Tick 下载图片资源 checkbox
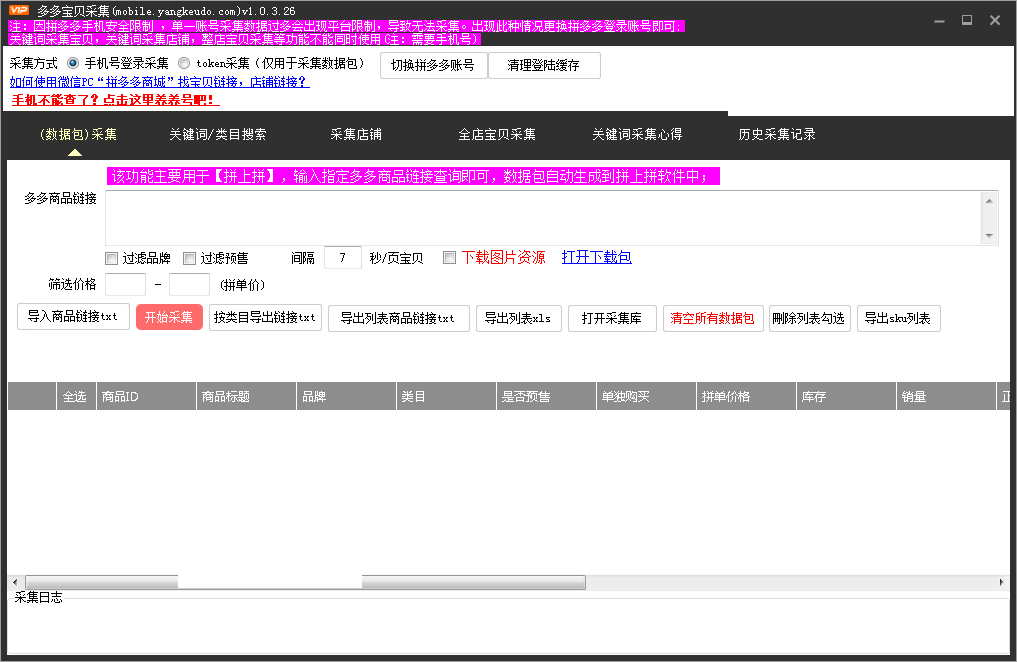 click(449, 257)
